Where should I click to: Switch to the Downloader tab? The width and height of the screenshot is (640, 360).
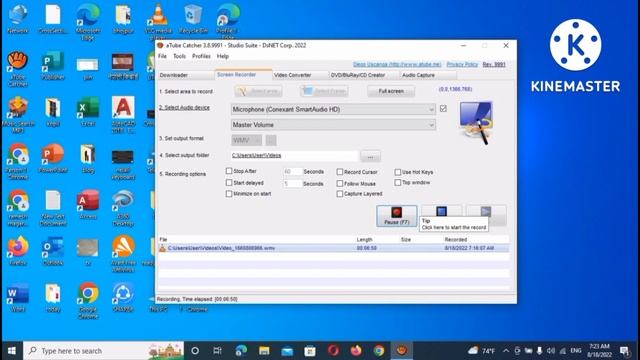(x=186, y=75)
